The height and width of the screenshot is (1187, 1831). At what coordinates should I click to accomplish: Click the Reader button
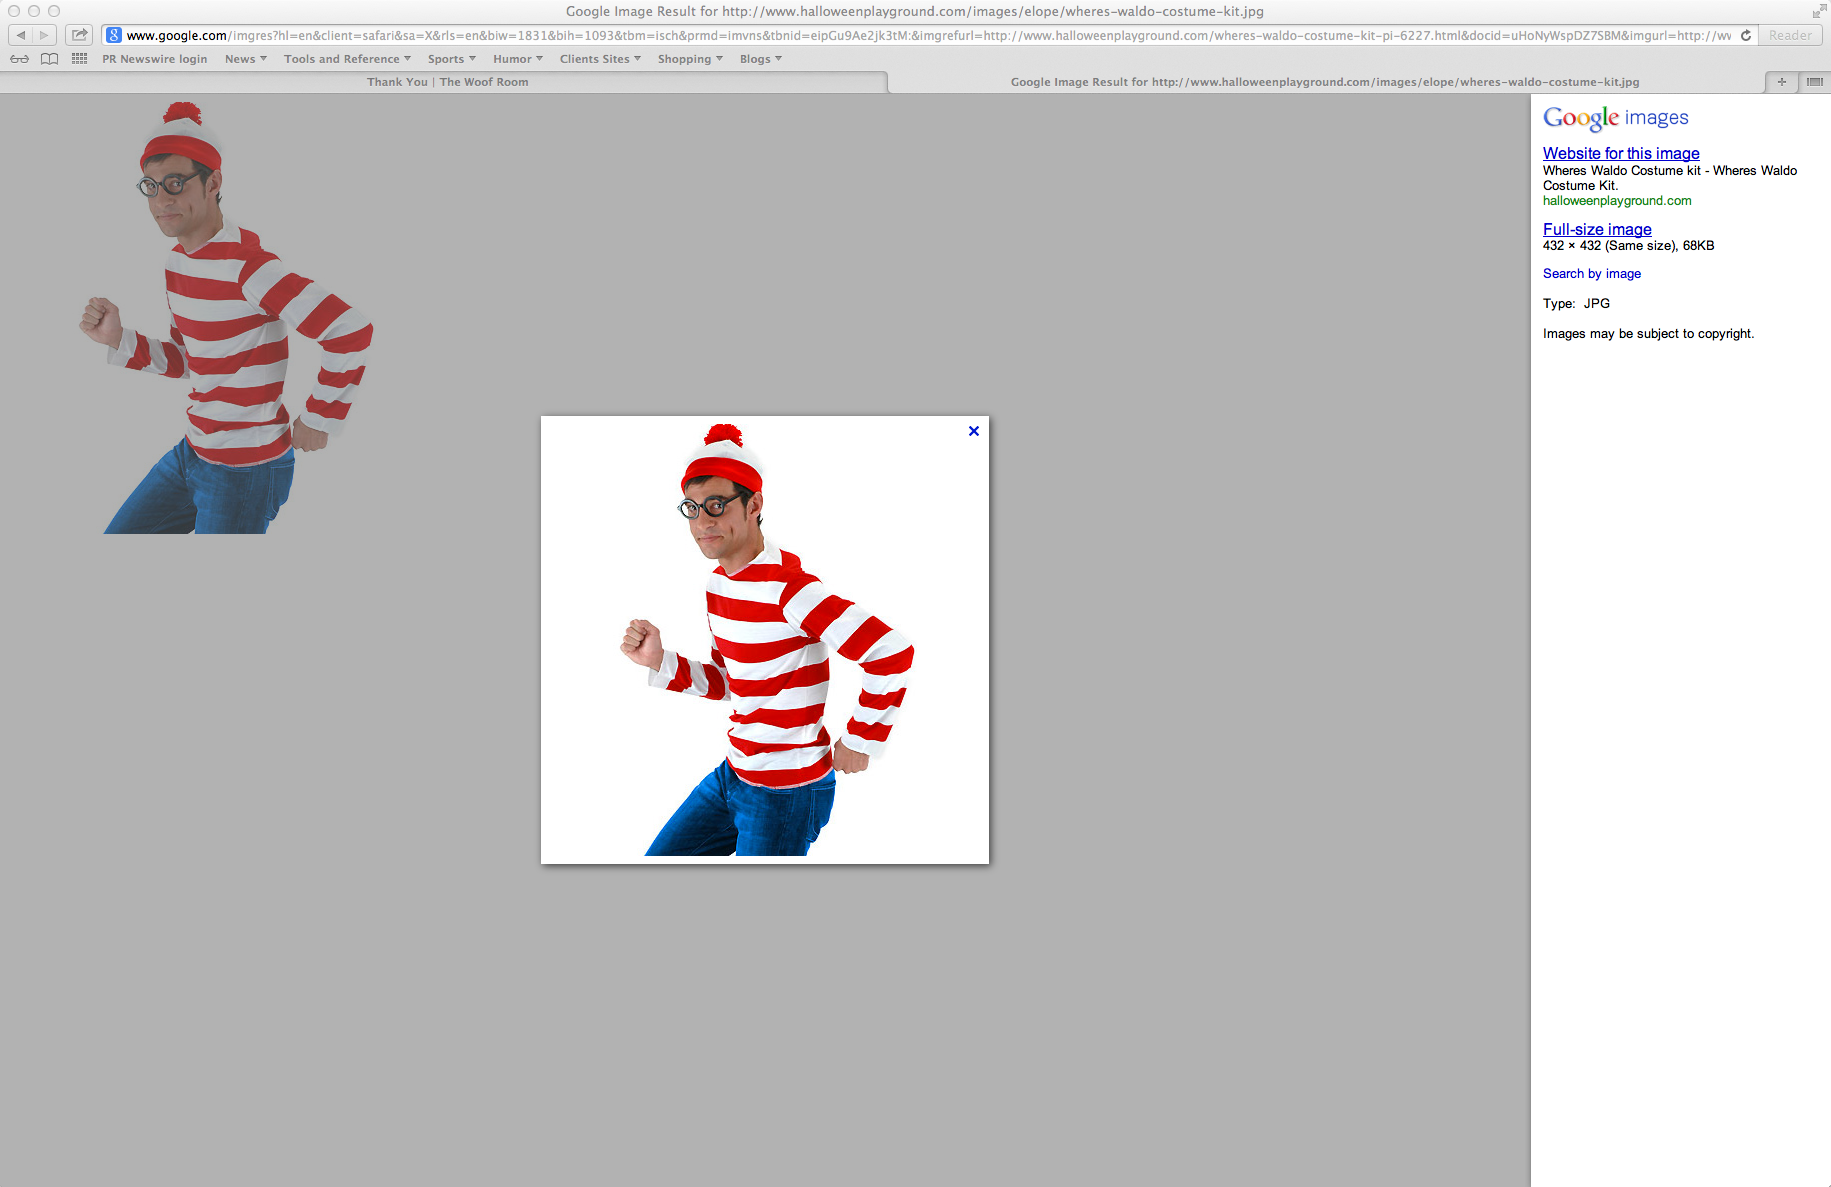click(1790, 35)
